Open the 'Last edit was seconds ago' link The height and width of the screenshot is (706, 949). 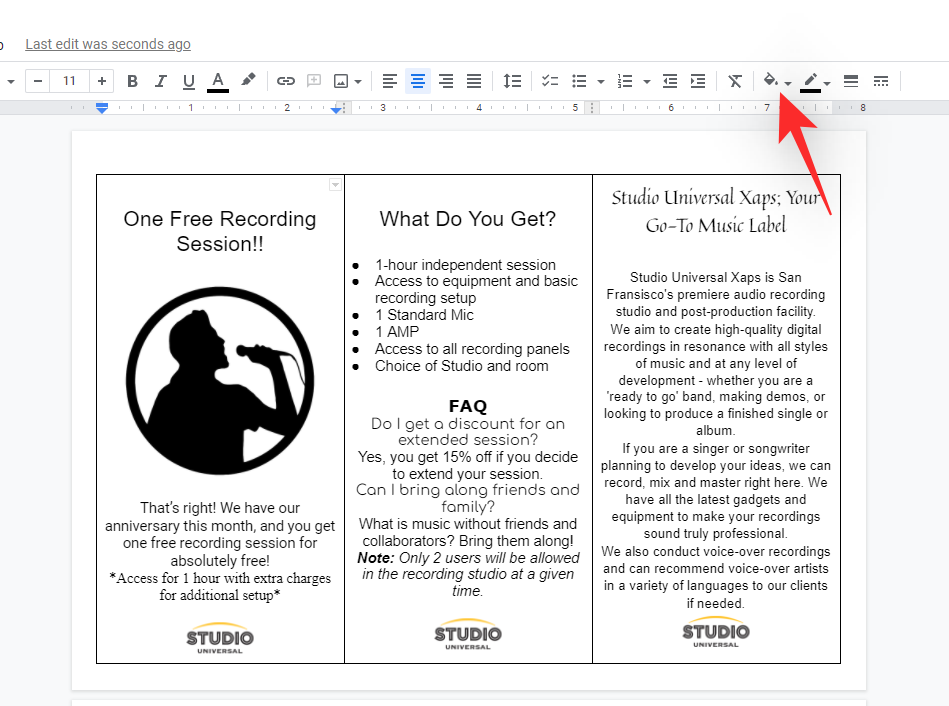click(x=108, y=44)
